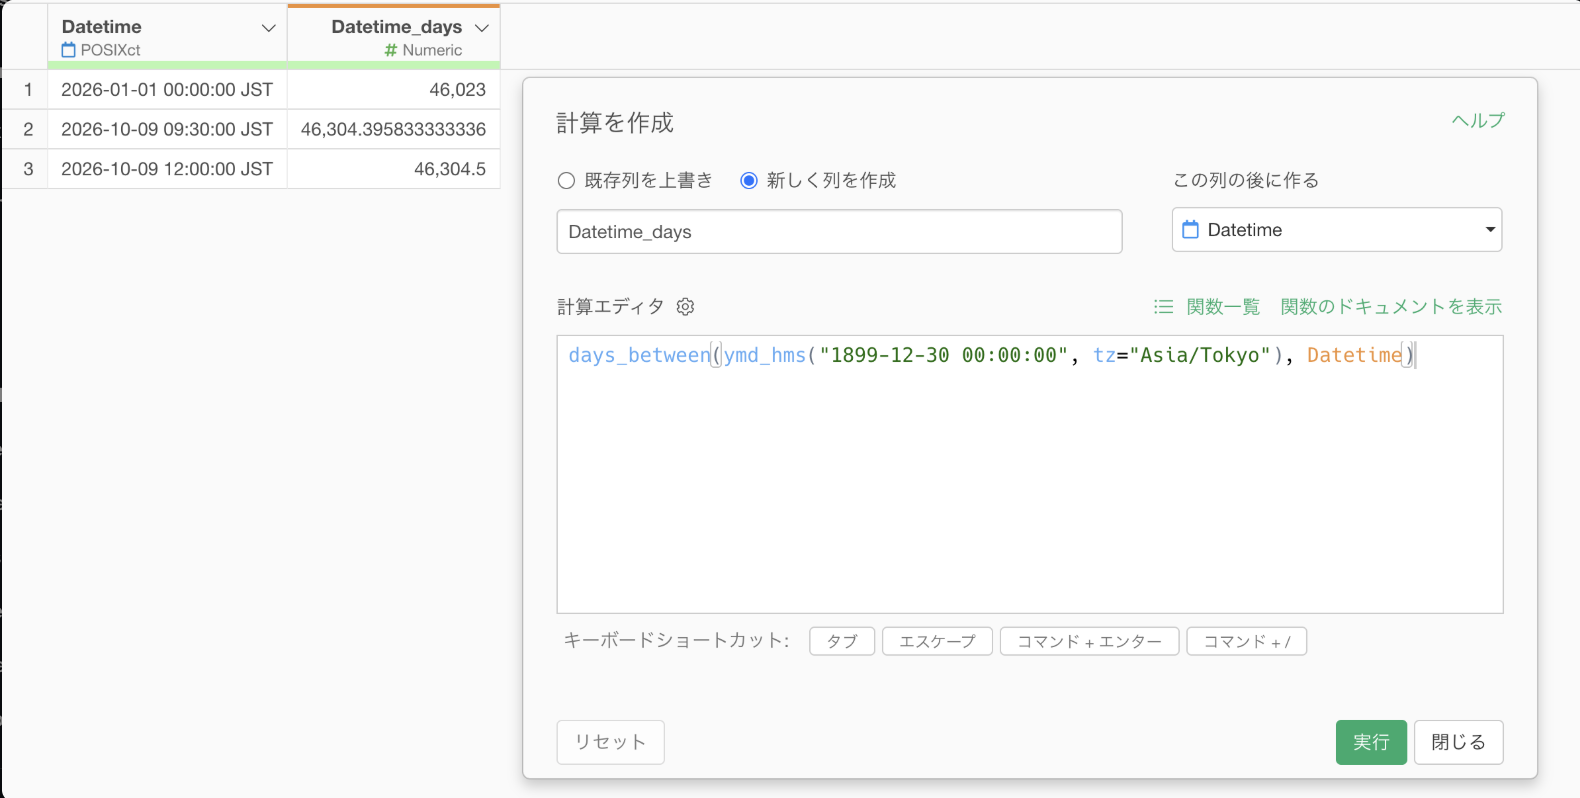The height and width of the screenshot is (798, 1580).
Task: Close the dialog with 閉じる button
Action: point(1458,742)
